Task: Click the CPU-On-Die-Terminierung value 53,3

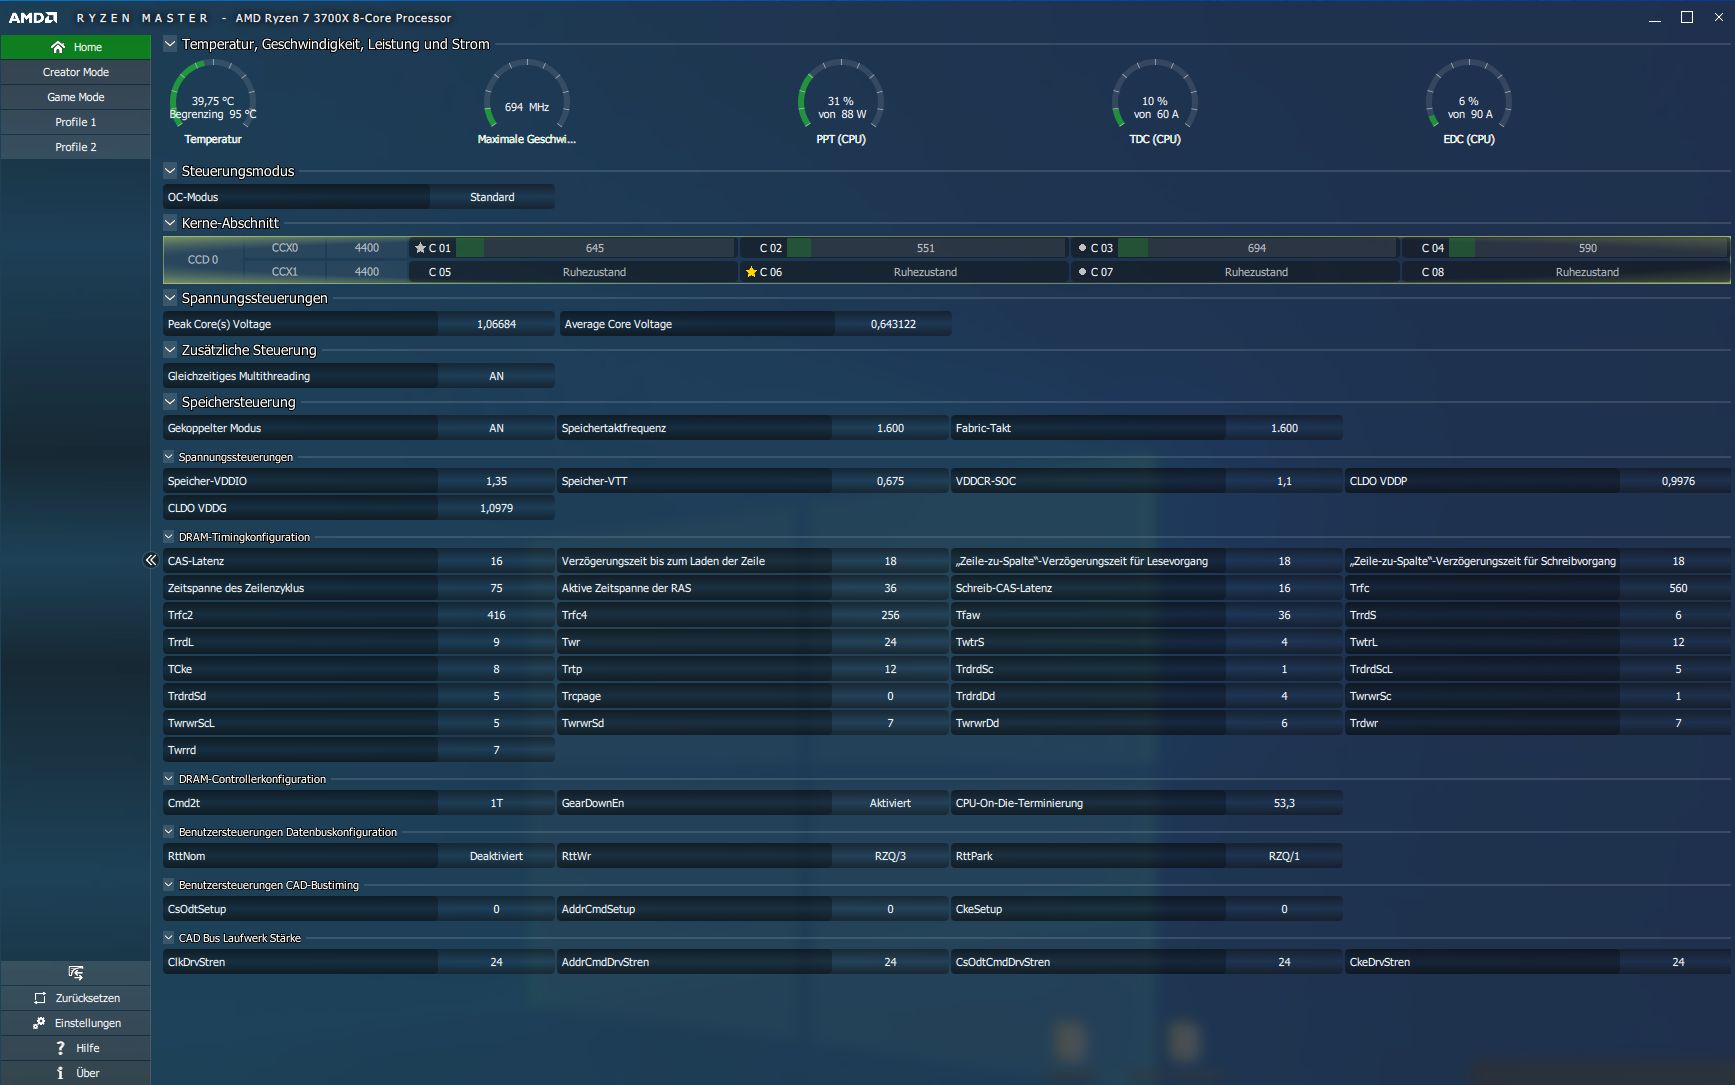Action: point(1284,803)
